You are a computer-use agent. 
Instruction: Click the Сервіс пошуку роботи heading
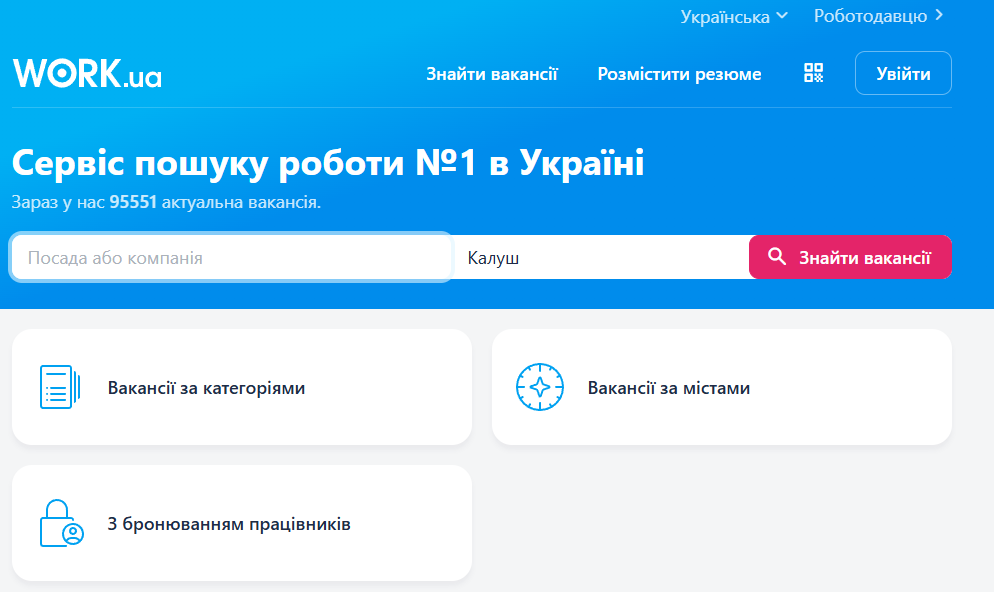click(x=328, y=163)
